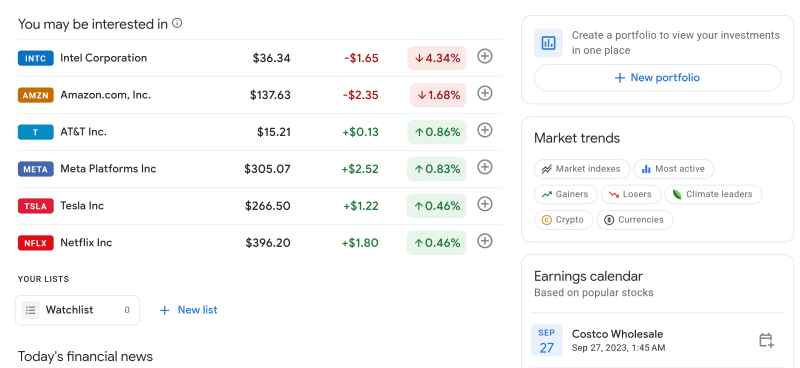The width and height of the screenshot is (800, 368).
Task: Click the NFLX ticker badge
Action: [36, 243]
